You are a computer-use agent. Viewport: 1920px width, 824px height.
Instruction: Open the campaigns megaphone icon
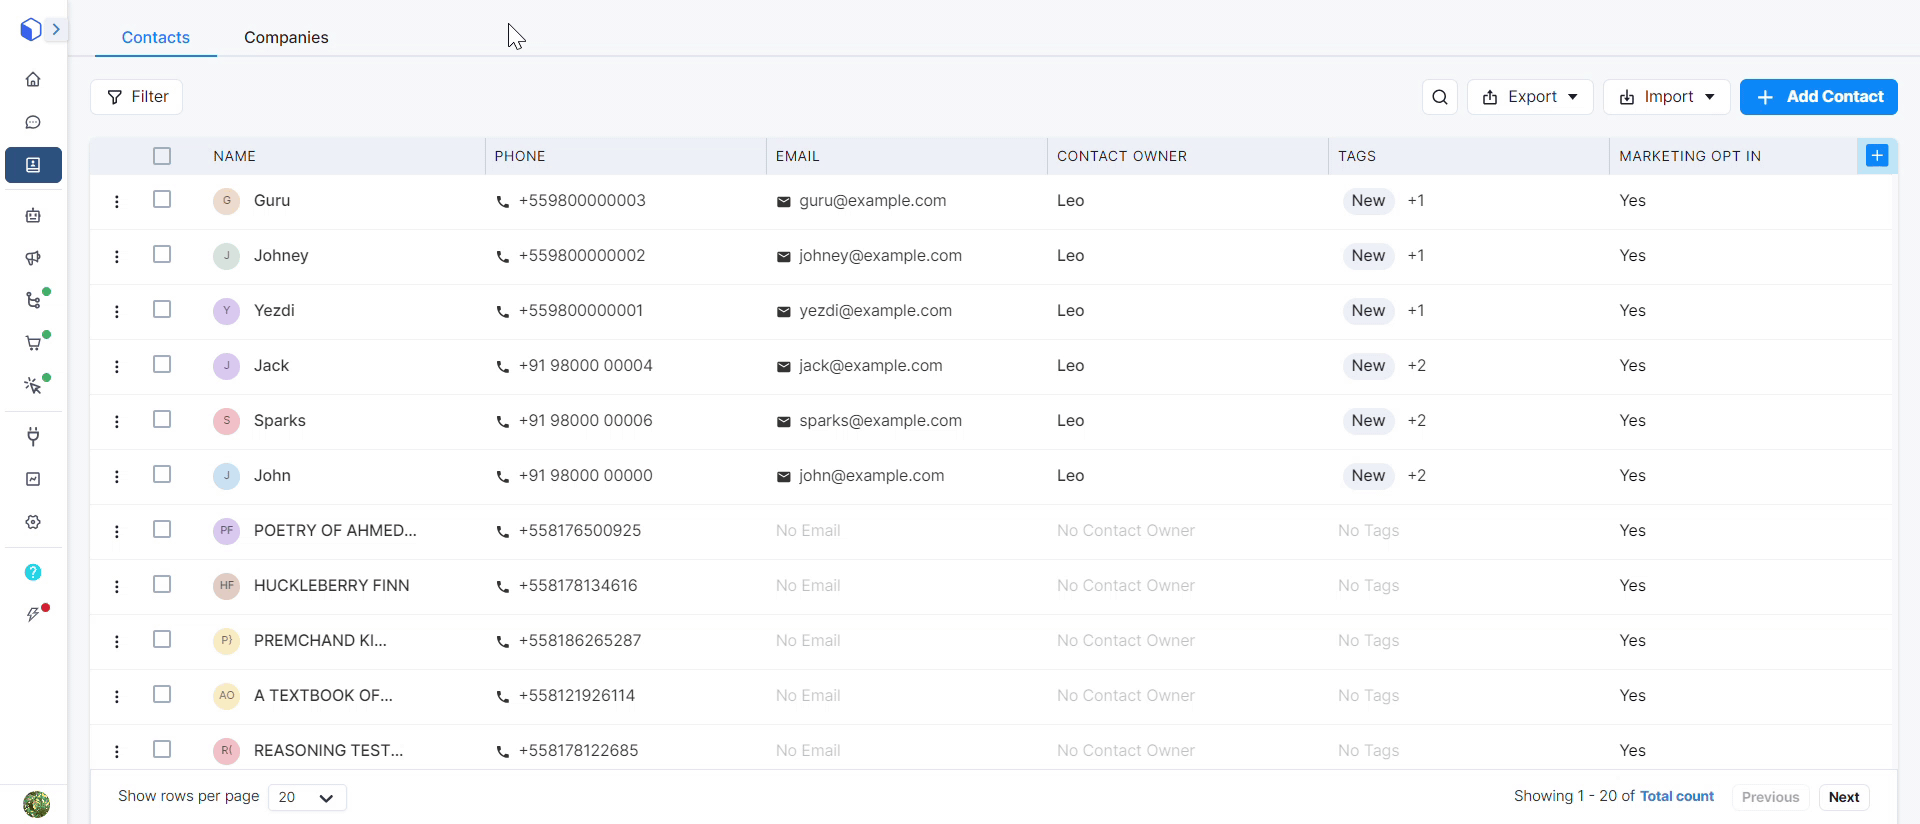click(33, 258)
